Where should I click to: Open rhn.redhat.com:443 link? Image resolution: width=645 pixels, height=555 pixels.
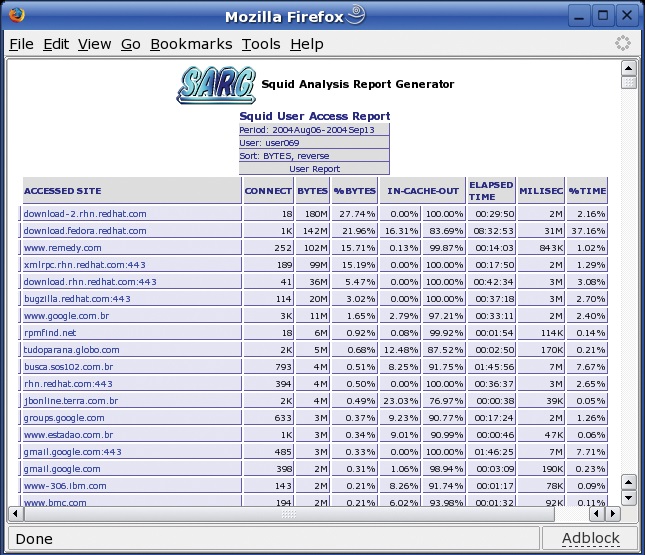pyautogui.click(x=68, y=384)
